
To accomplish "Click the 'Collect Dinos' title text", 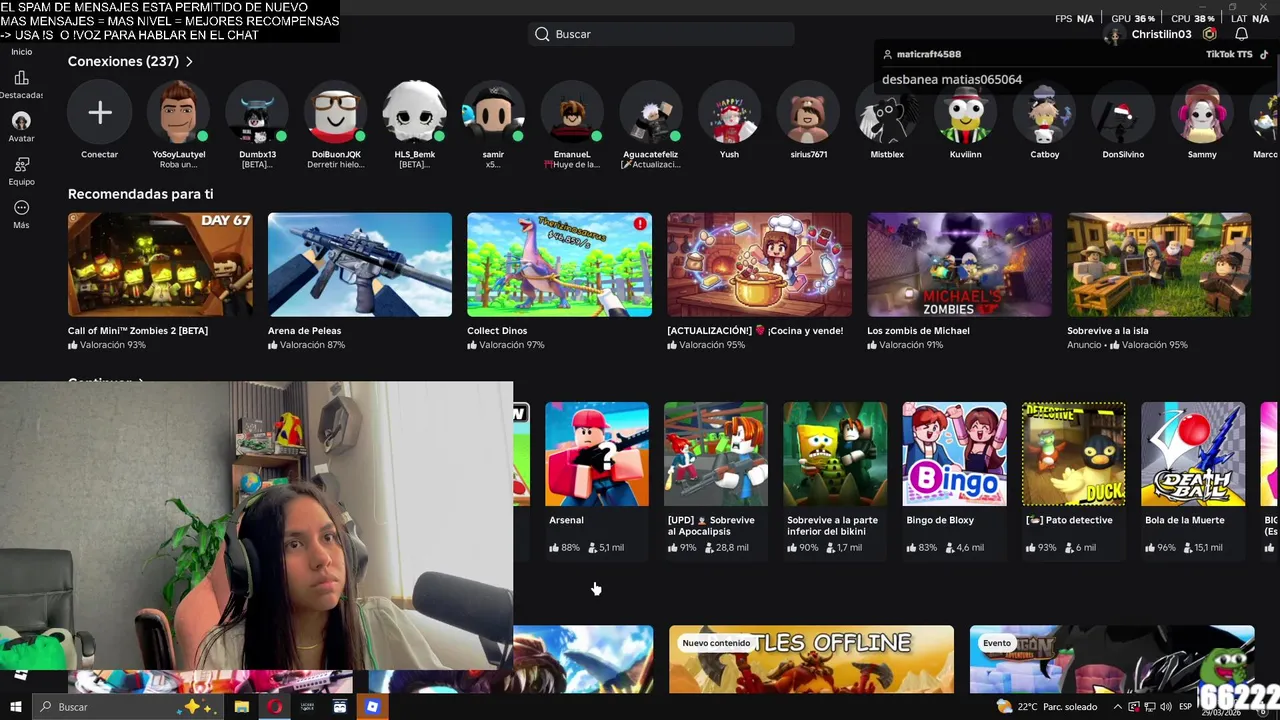I will 497,331.
